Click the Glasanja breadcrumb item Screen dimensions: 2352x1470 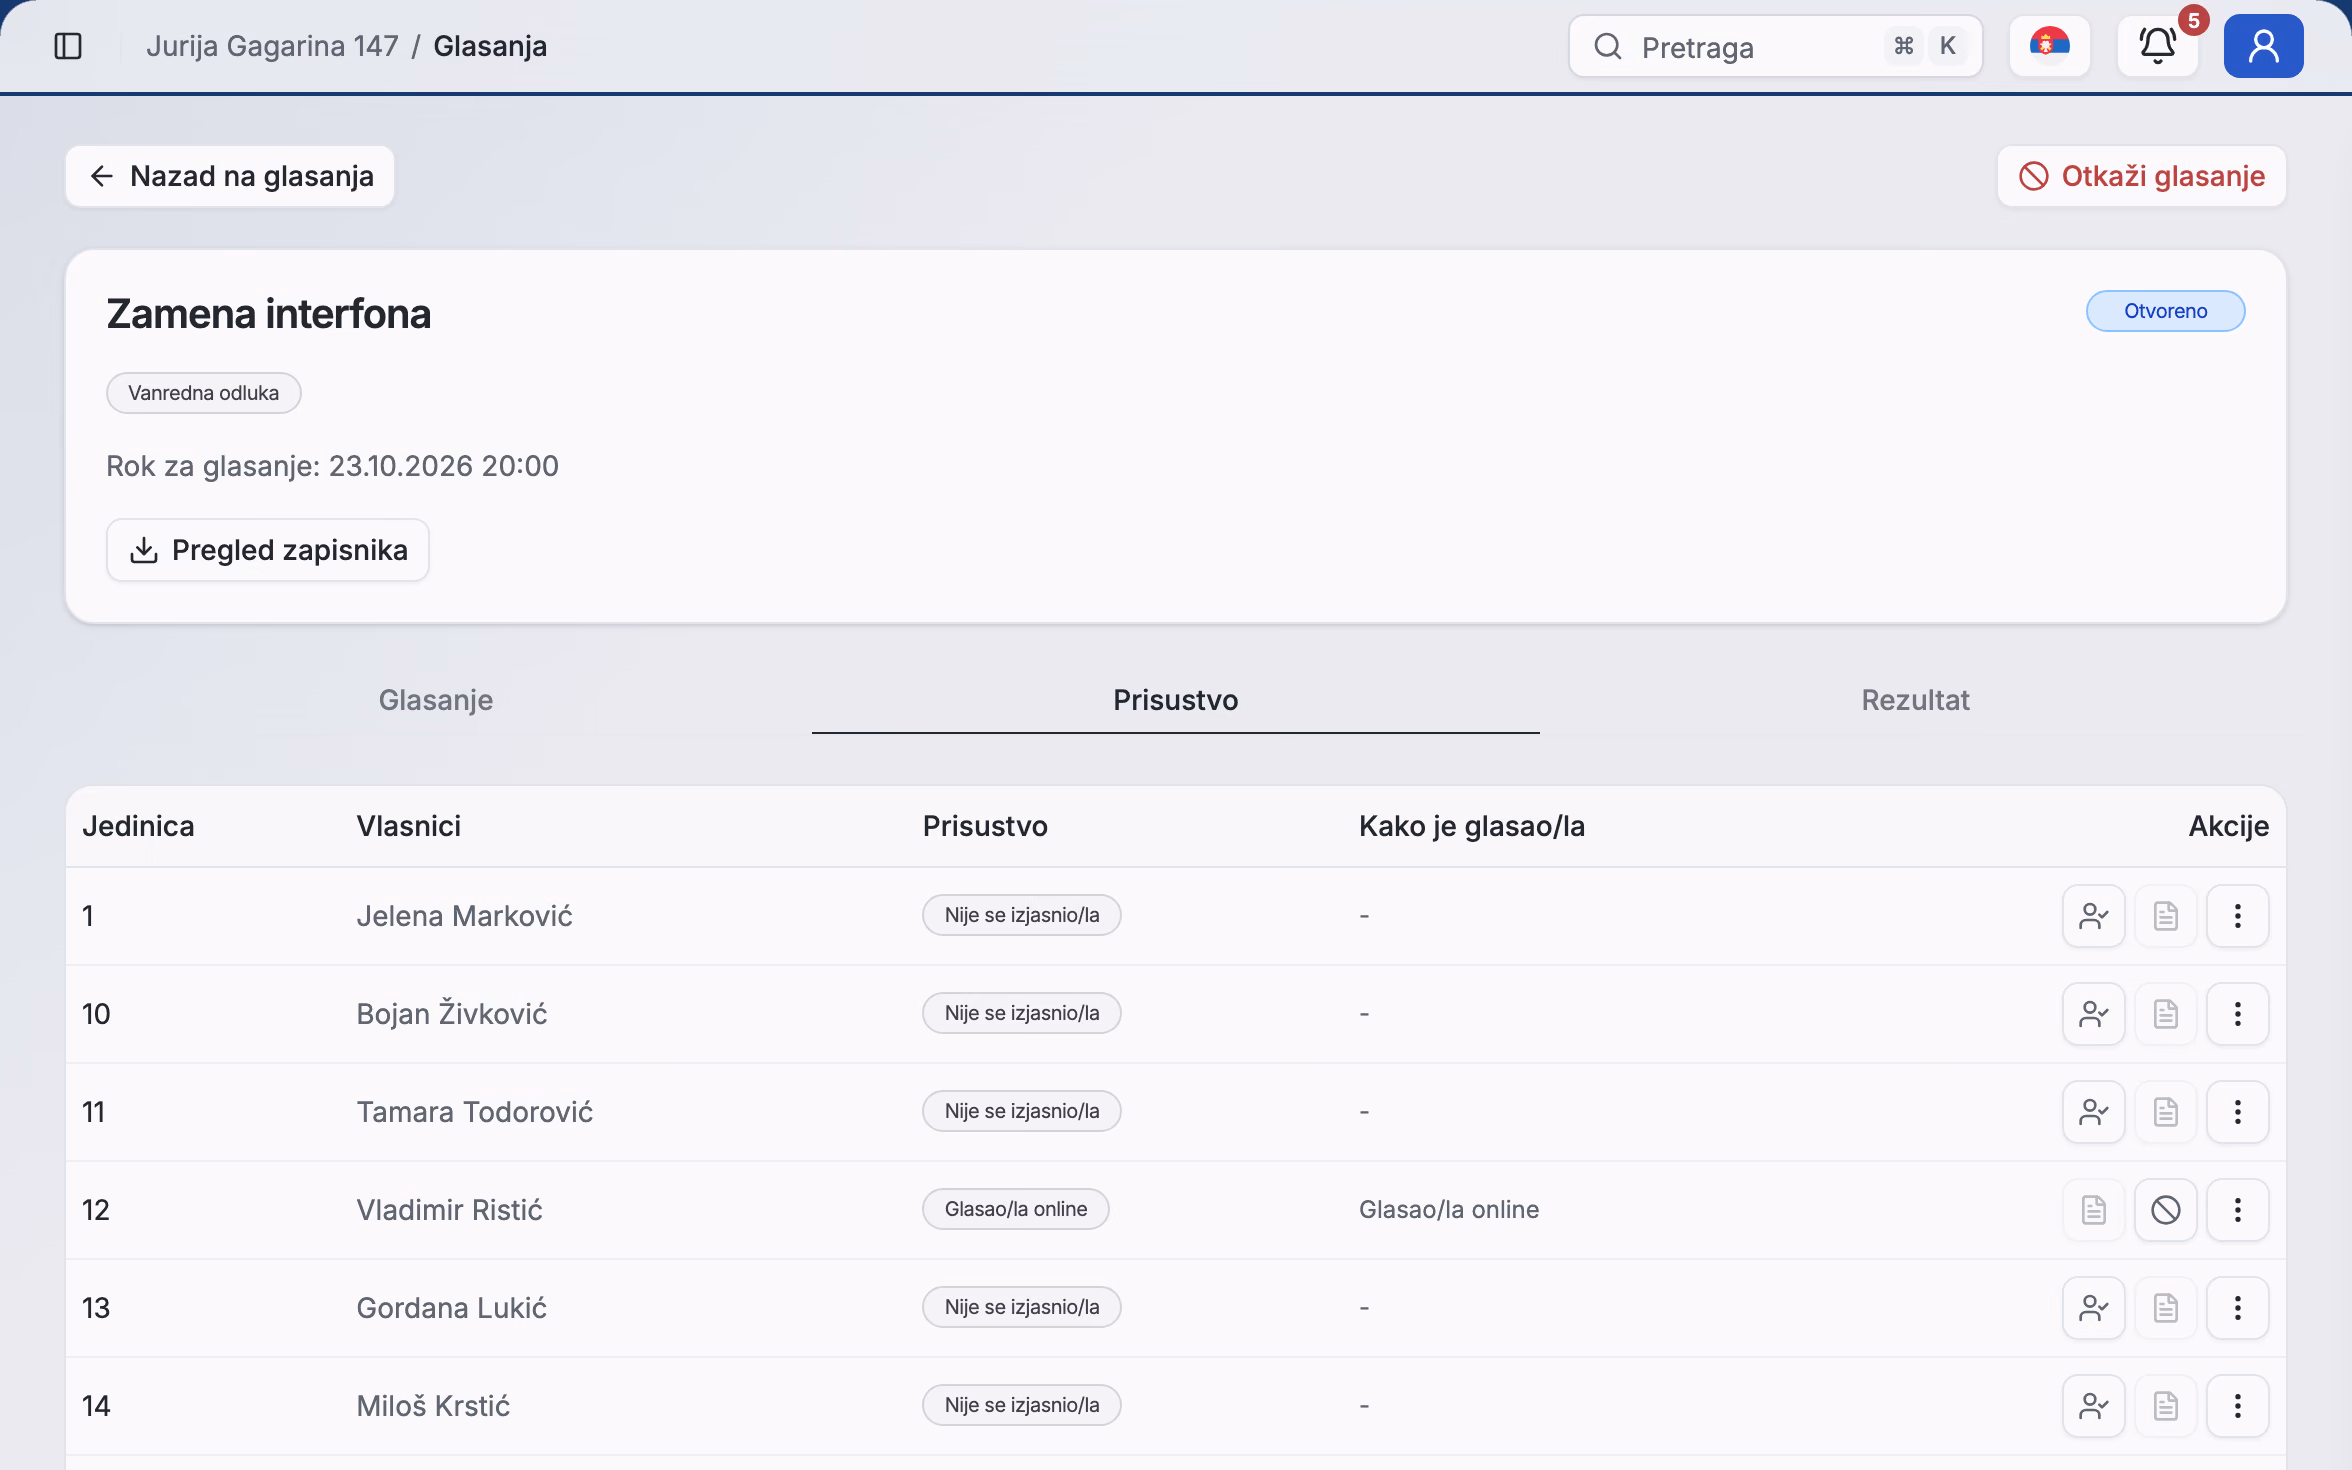point(490,46)
